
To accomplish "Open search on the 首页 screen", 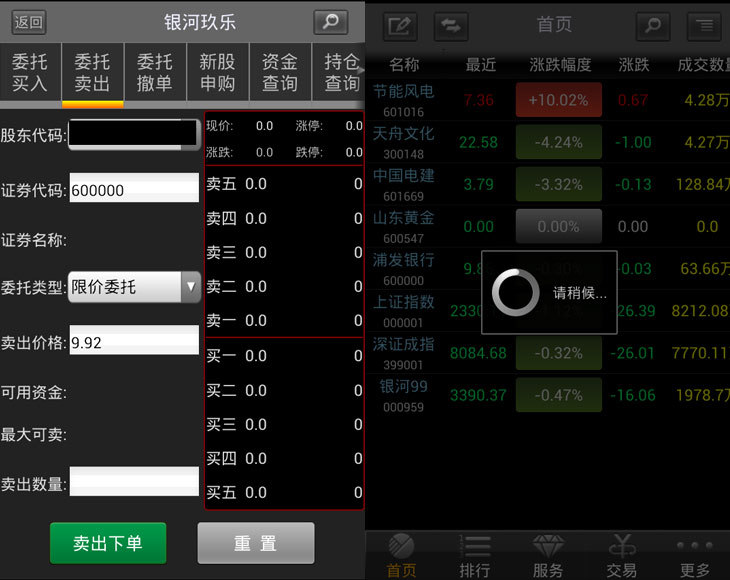I will (653, 26).
